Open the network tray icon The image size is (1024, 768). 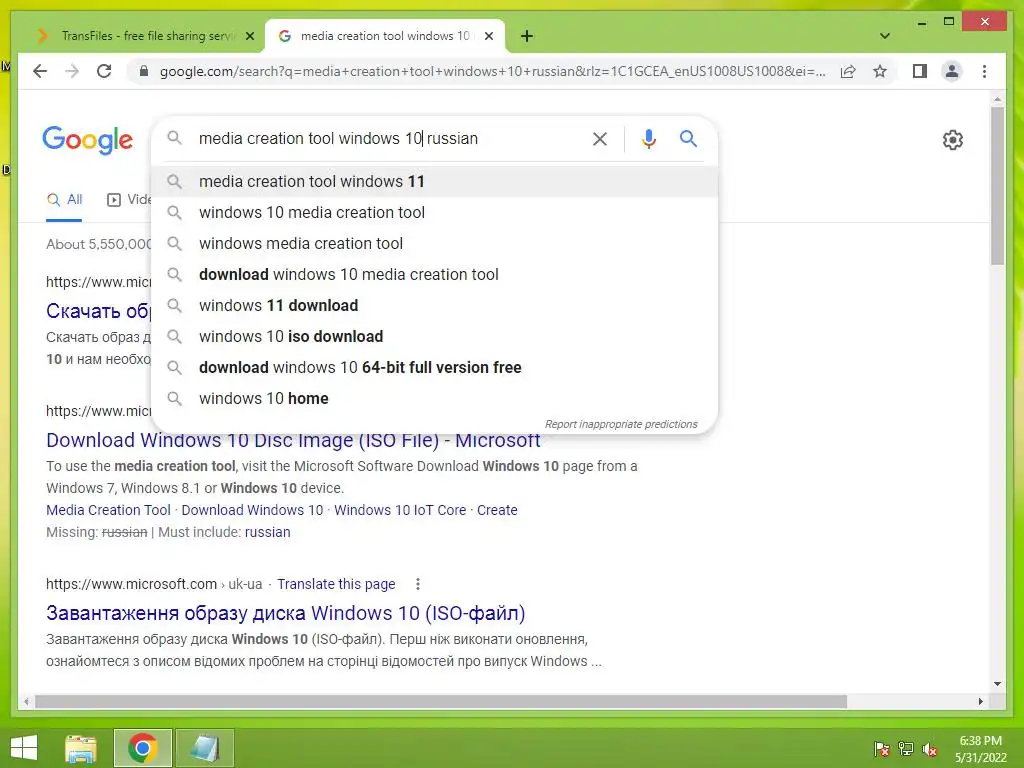(905, 749)
